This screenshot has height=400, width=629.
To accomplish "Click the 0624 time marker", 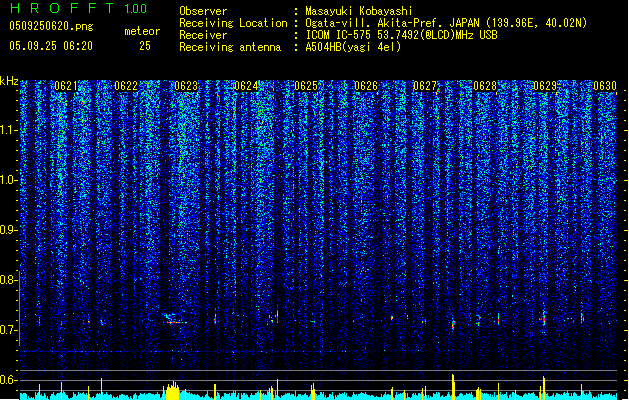I will click(246, 86).
